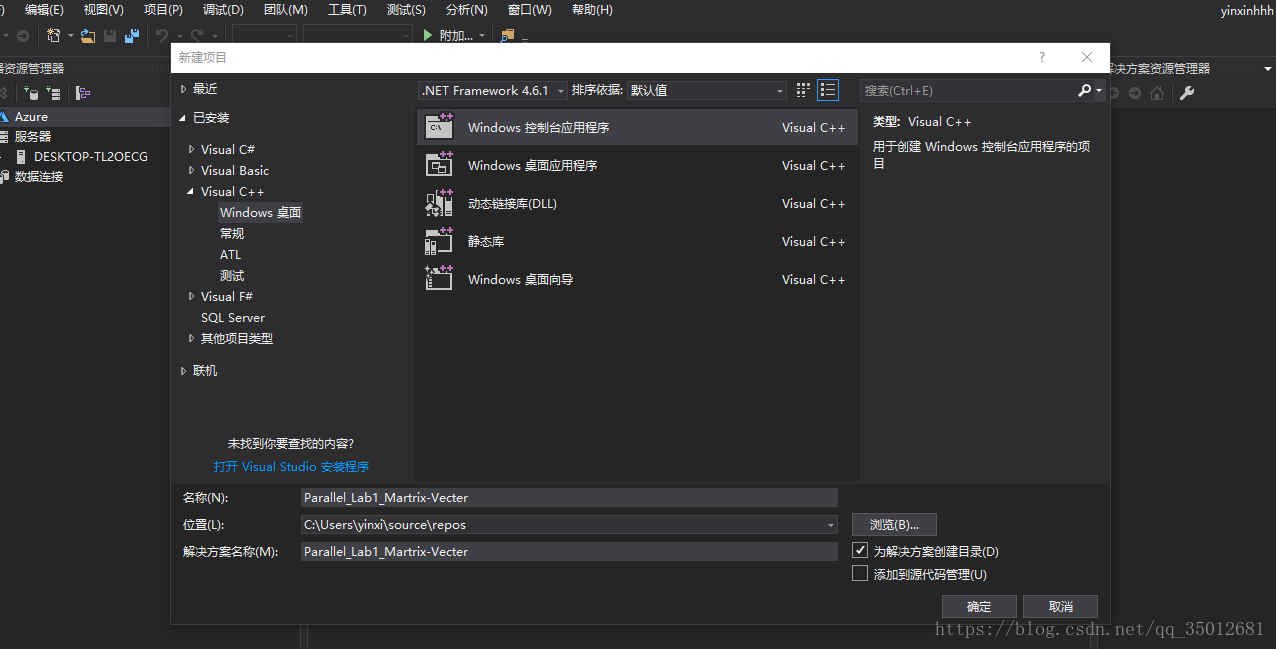Click the 浏览(B)... button
This screenshot has height=649, width=1276.
coord(894,524)
